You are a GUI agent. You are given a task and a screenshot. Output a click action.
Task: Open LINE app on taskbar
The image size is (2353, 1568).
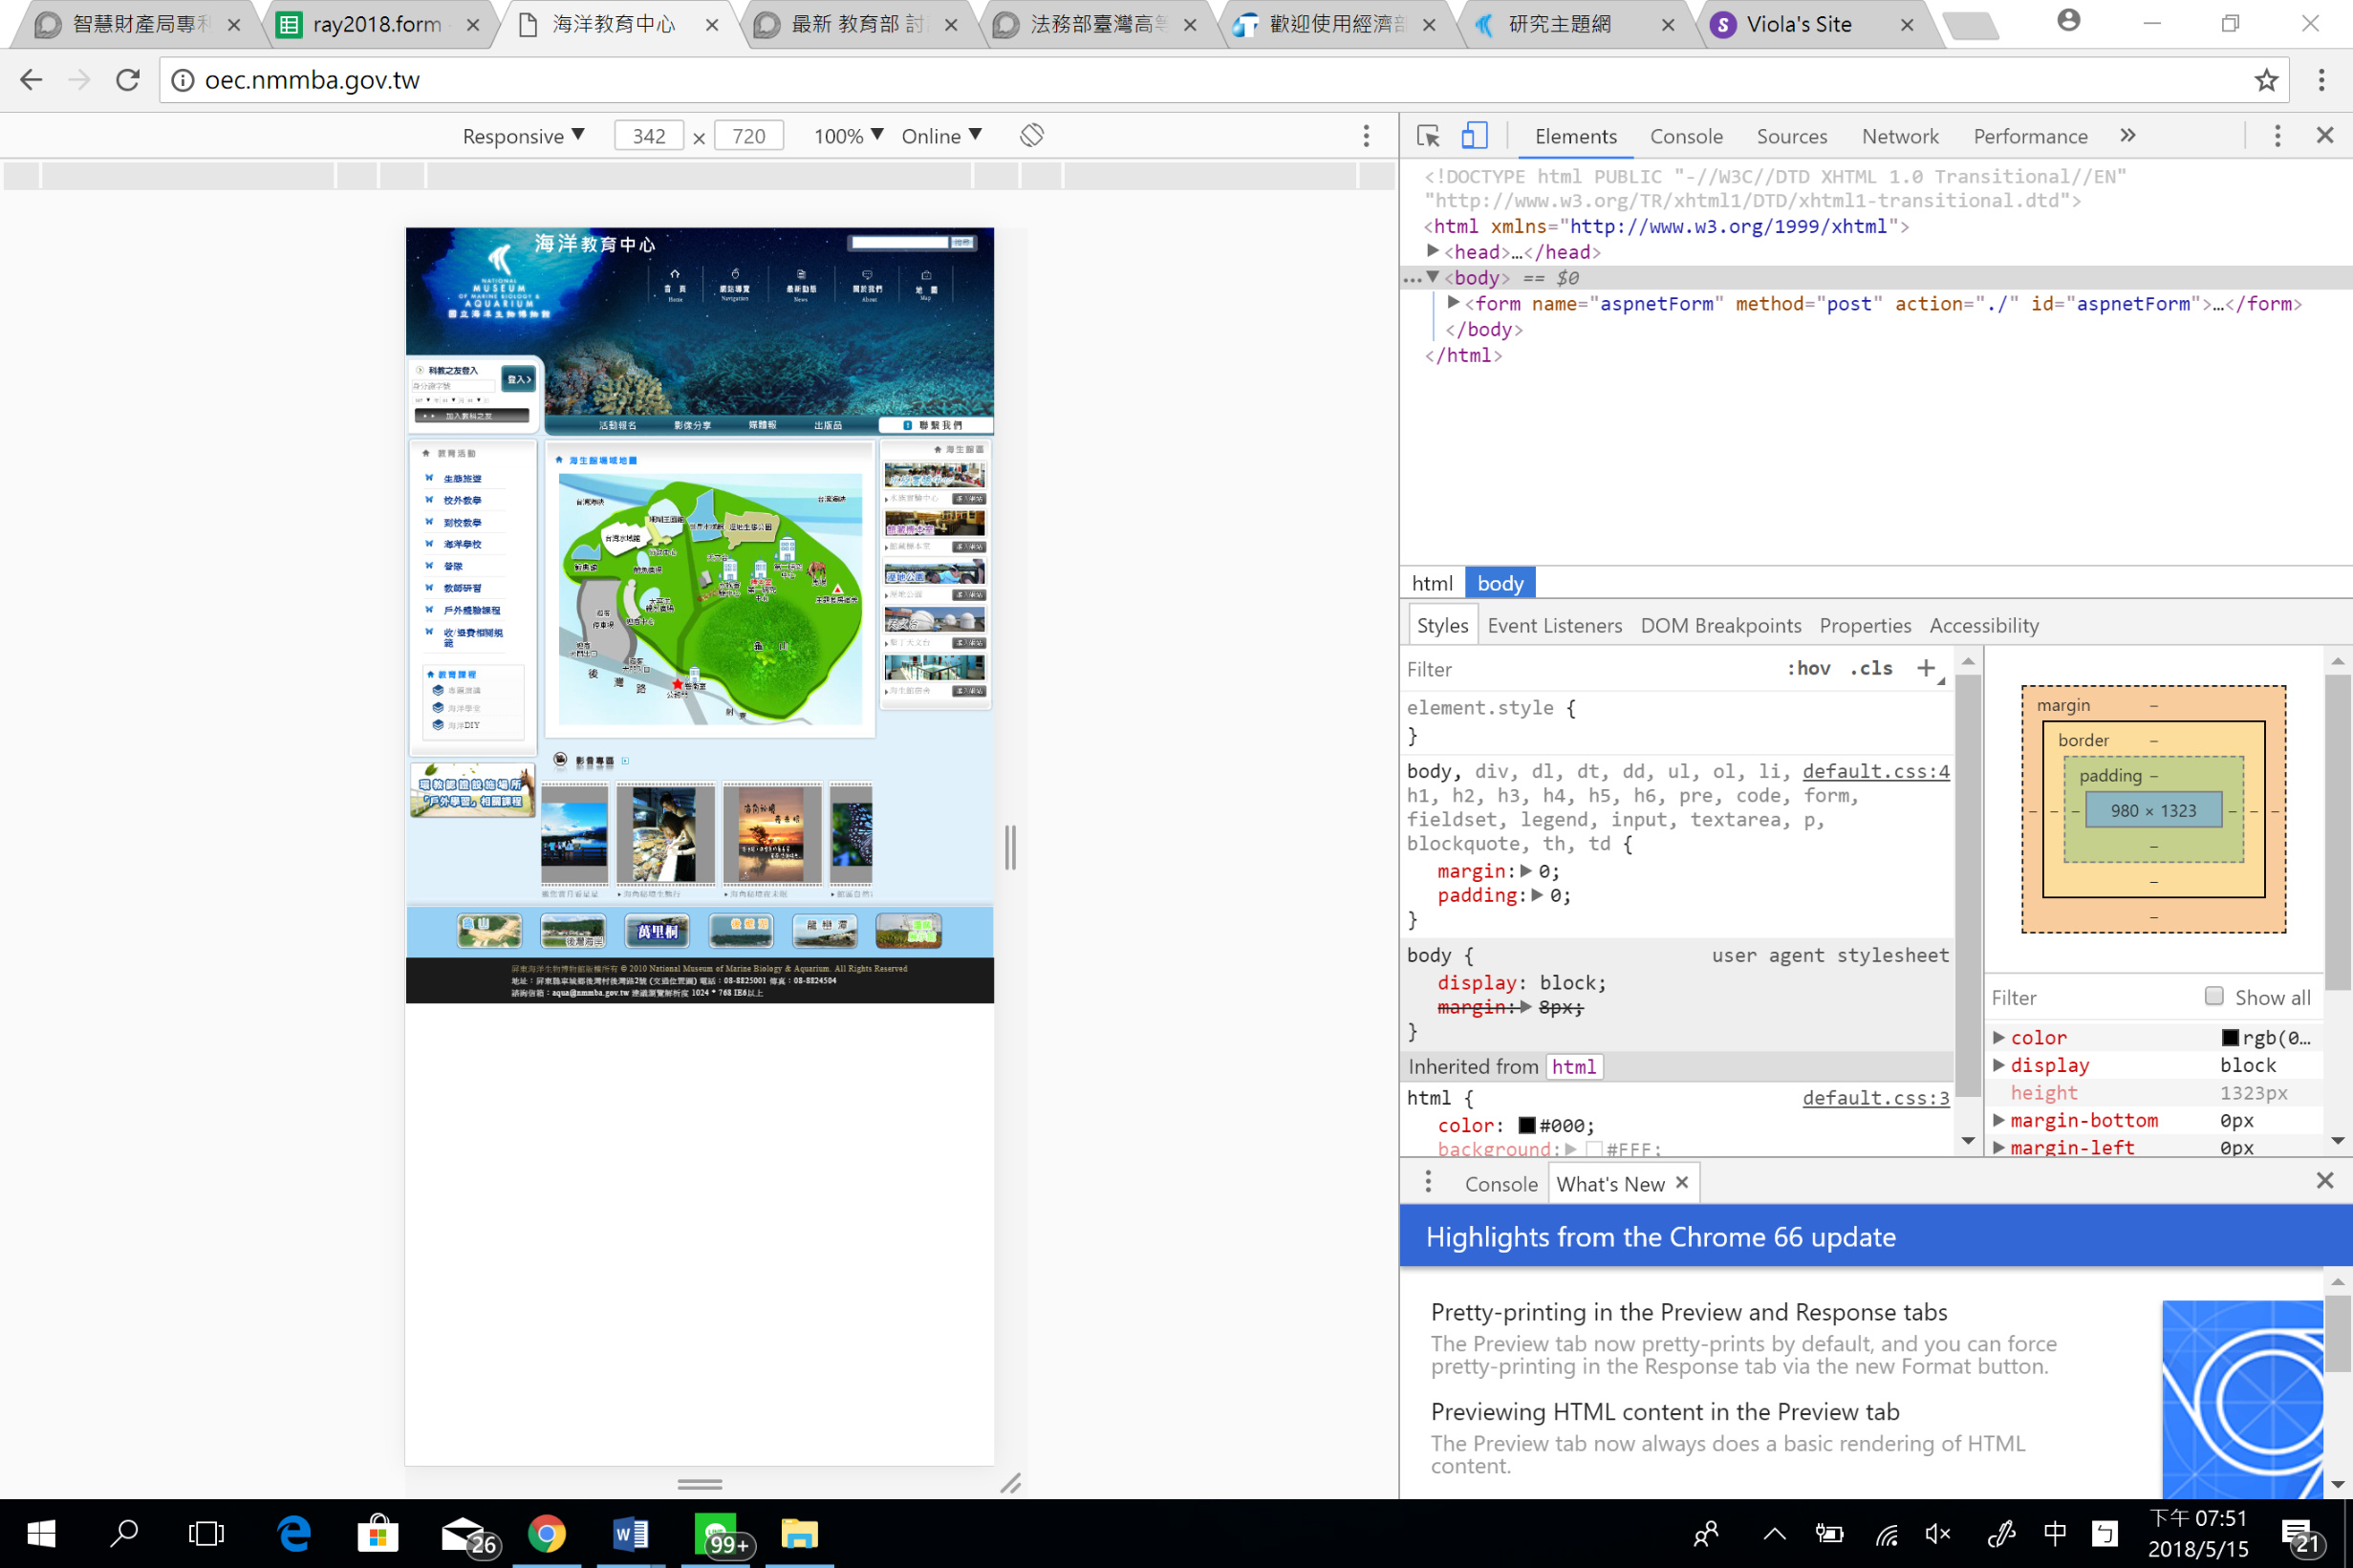point(720,1535)
